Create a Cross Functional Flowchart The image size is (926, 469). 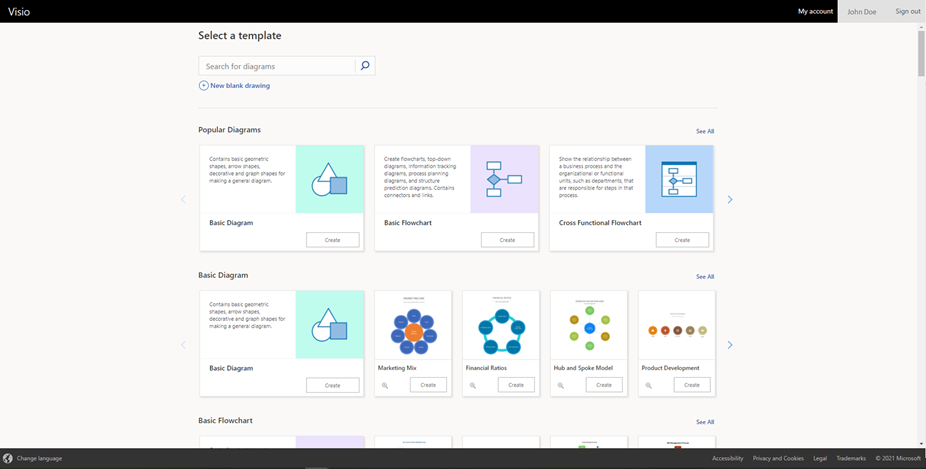pyautogui.click(x=682, y=240)
